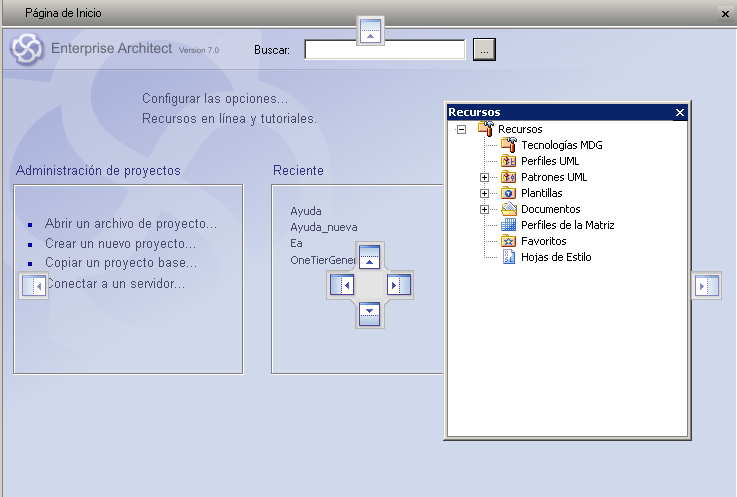Select the center cluster dock-bottom arrow
The height and width of the screenshot is (497, 737).
(x=369, y=314)
